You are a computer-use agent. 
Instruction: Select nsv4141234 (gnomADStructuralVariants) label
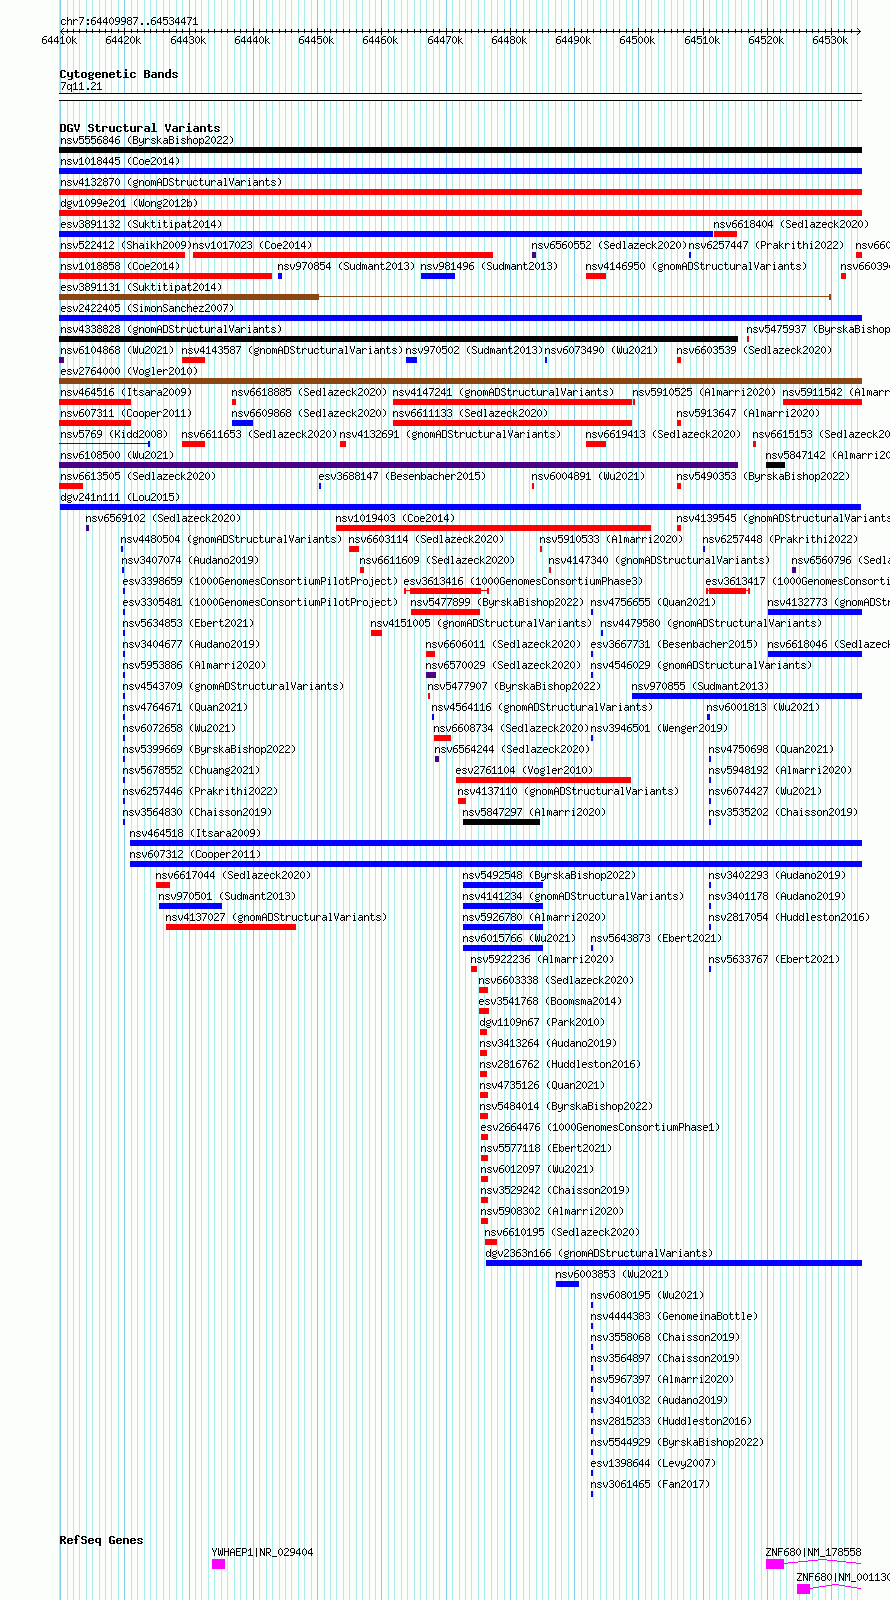tap(573, 896)
